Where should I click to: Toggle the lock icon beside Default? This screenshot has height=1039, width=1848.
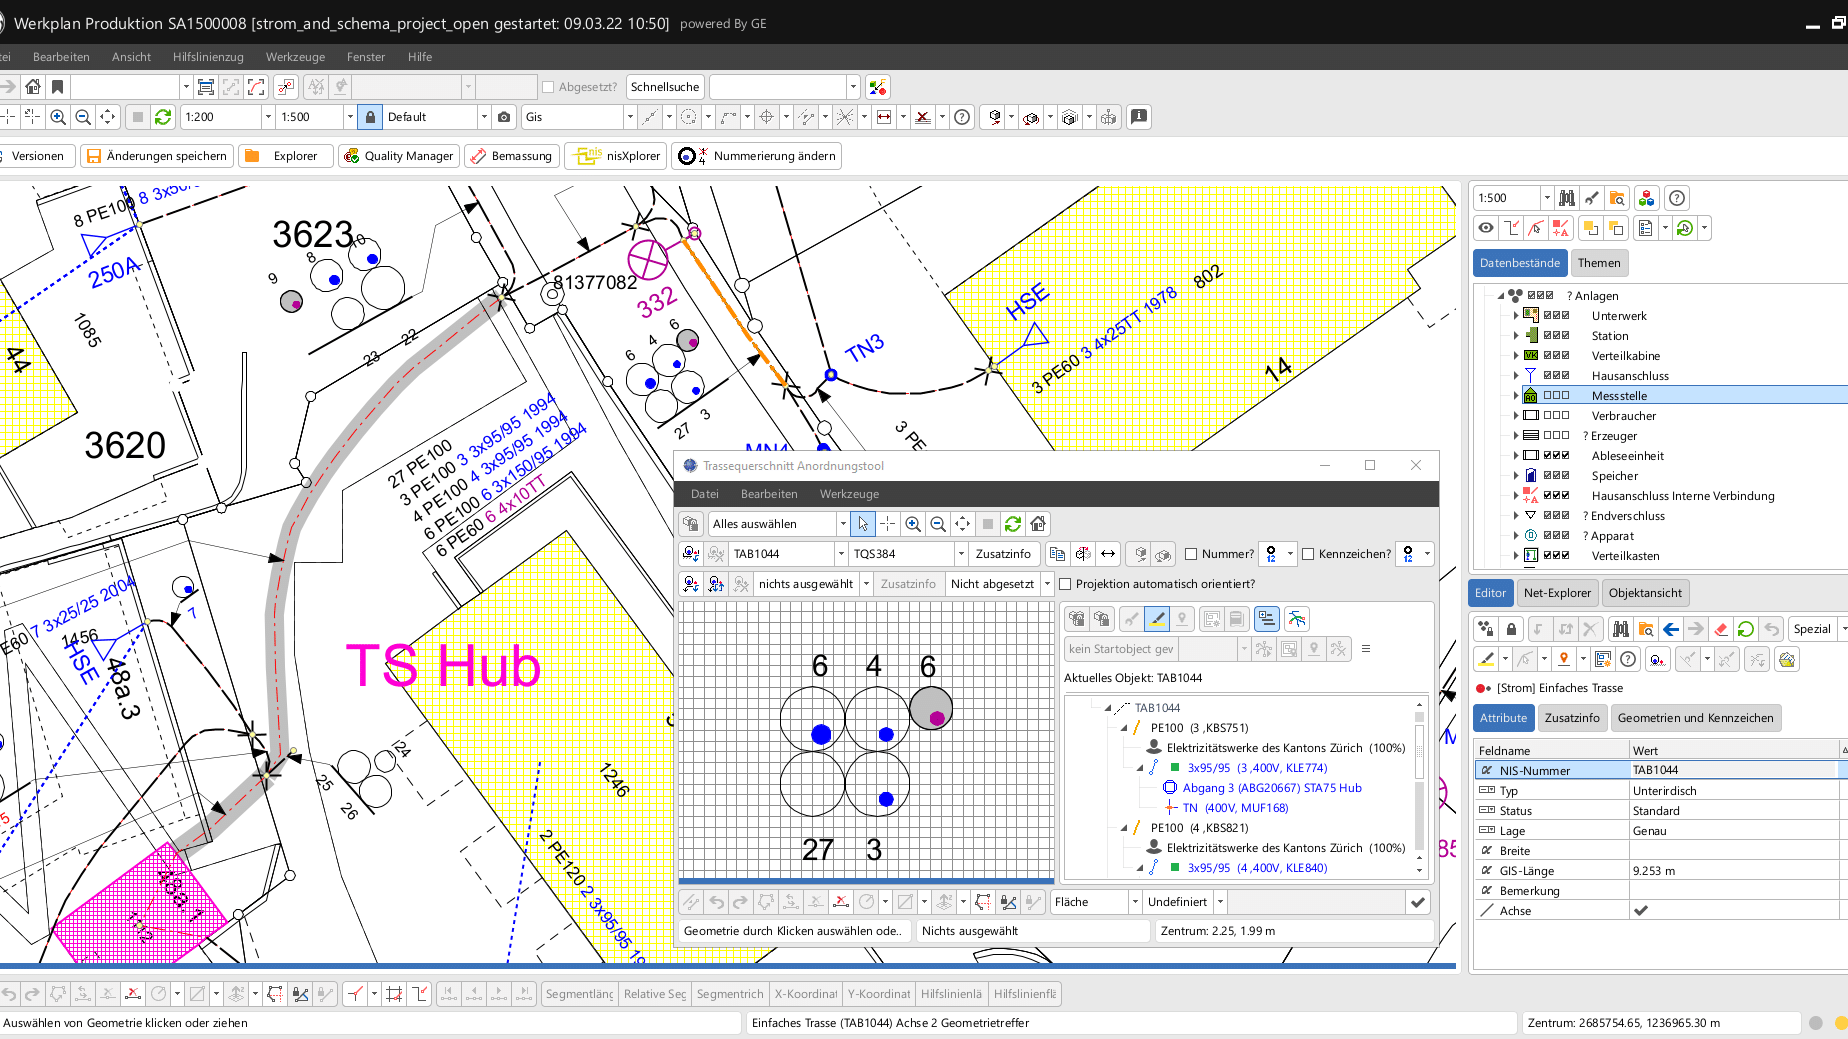(x=370, y=117)
